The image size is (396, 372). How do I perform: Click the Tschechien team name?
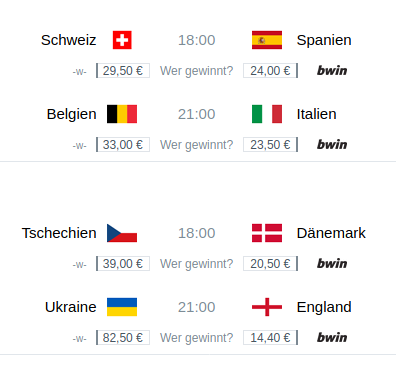[x=59, y=233]
